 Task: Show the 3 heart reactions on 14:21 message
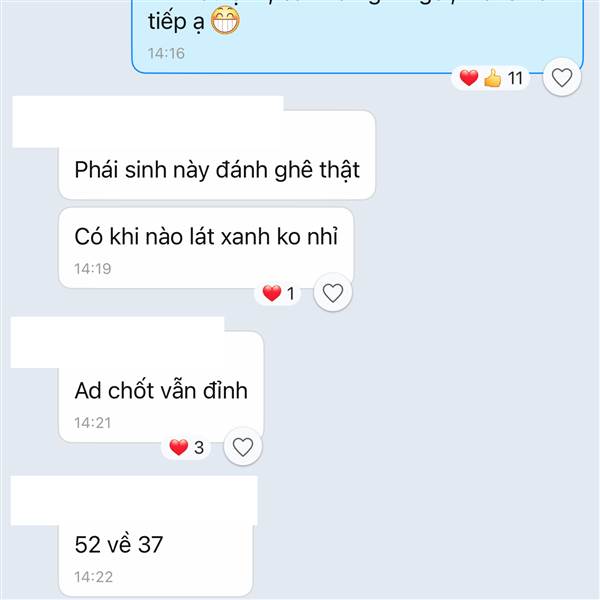coord(186,447)
